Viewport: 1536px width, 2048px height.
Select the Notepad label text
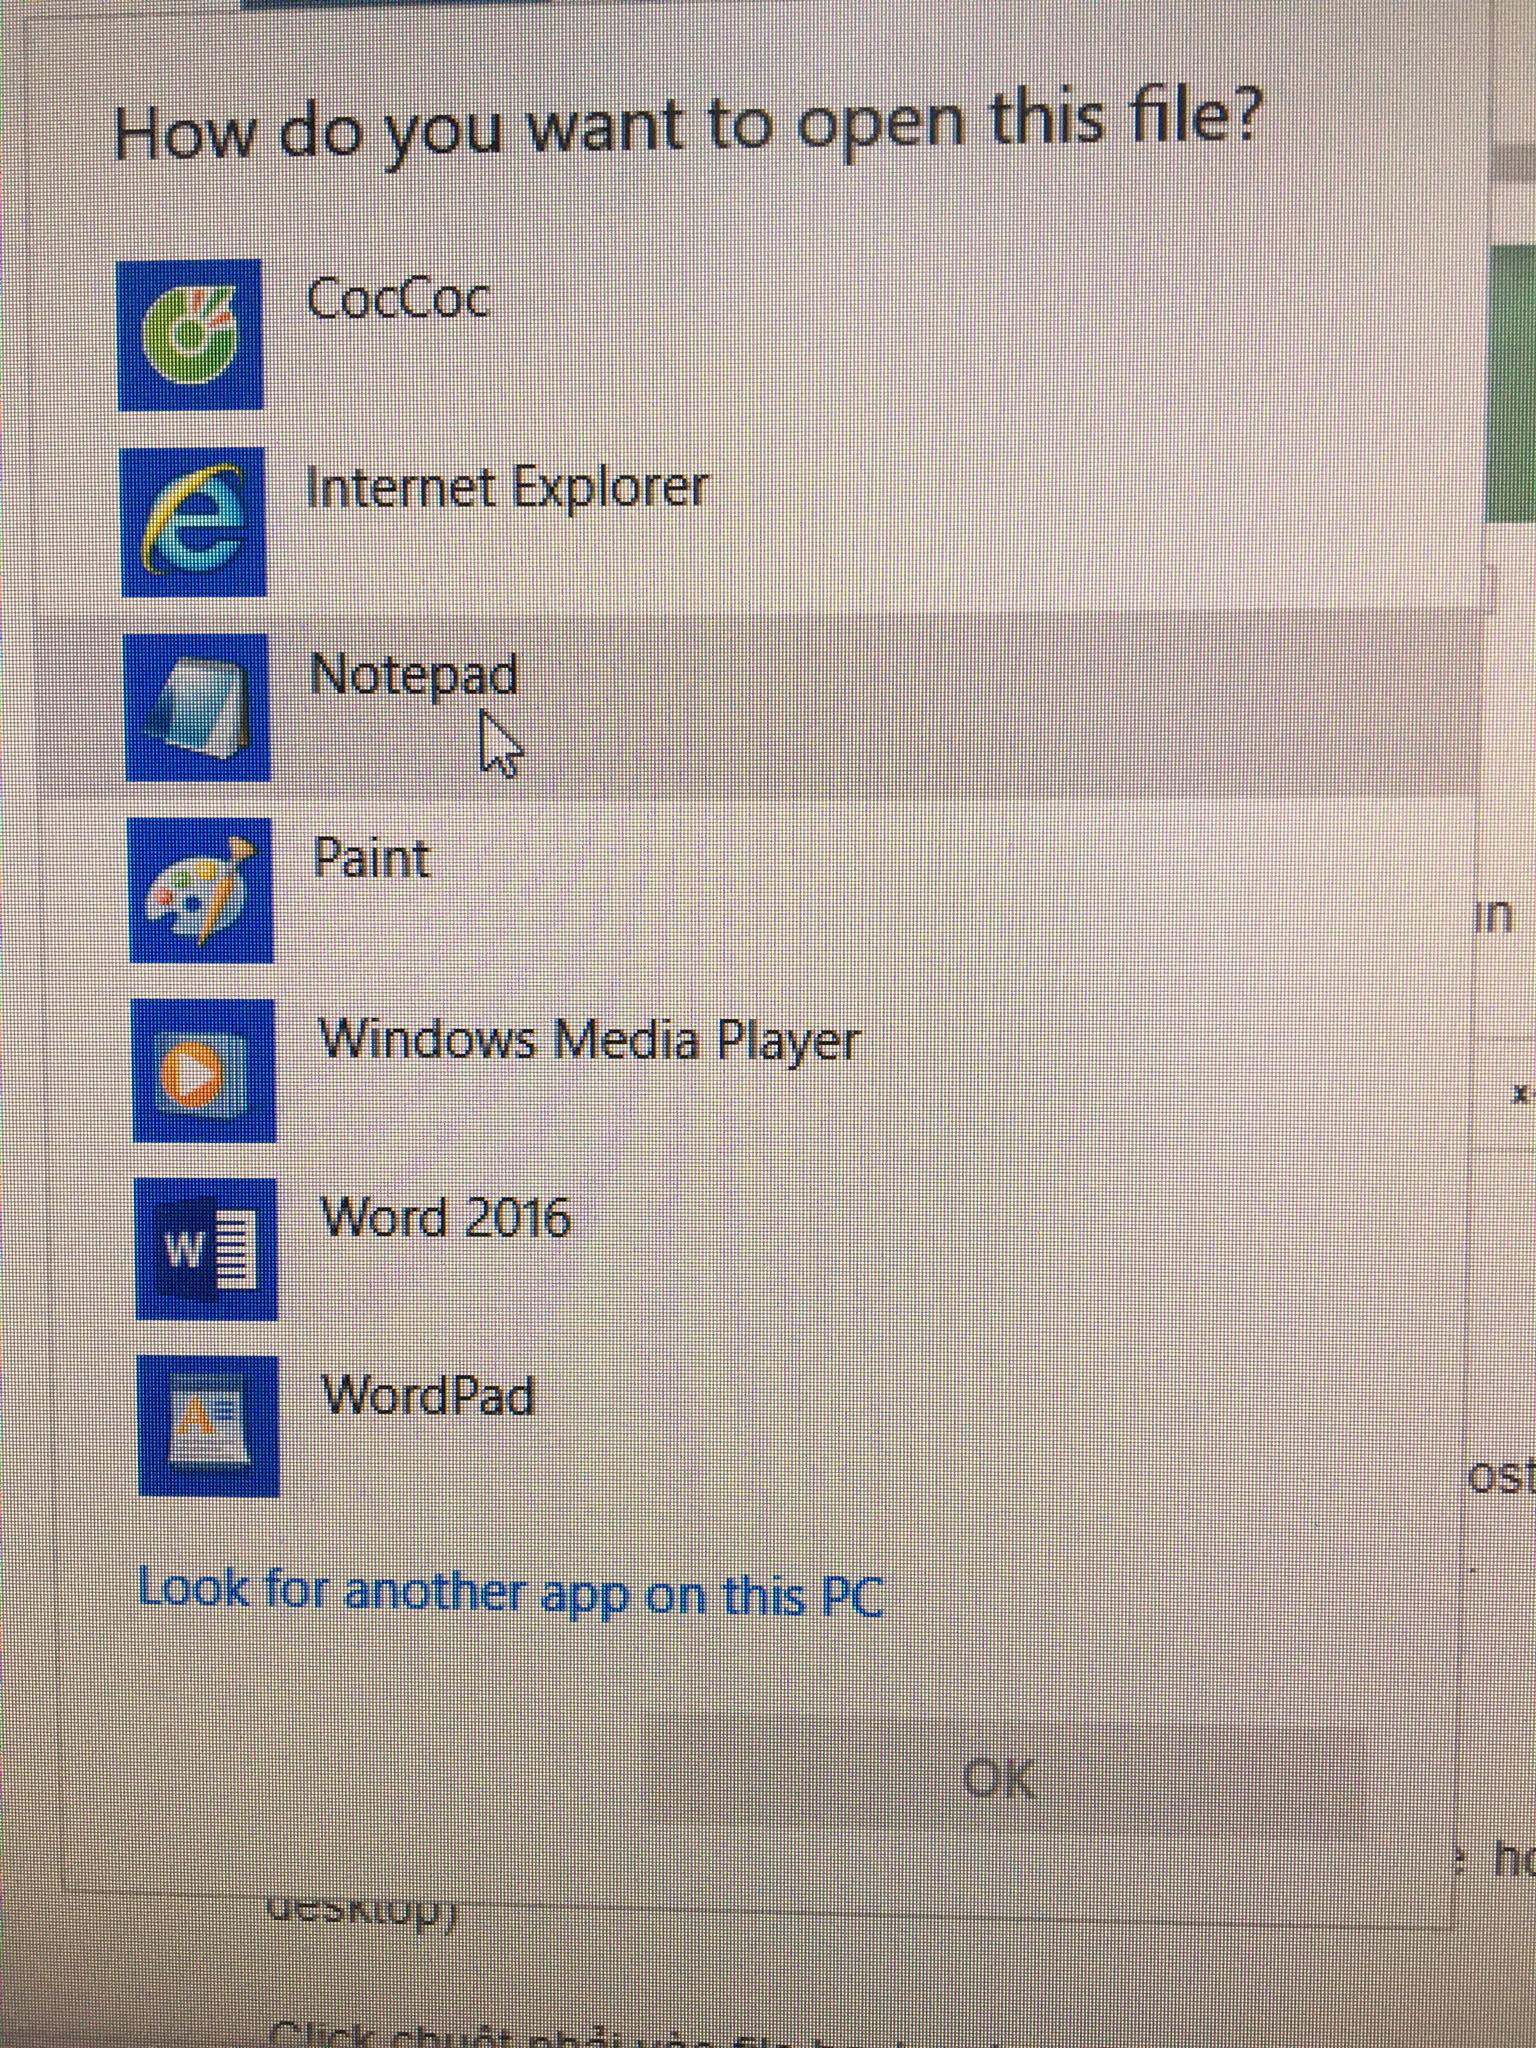tap(414, 675)
